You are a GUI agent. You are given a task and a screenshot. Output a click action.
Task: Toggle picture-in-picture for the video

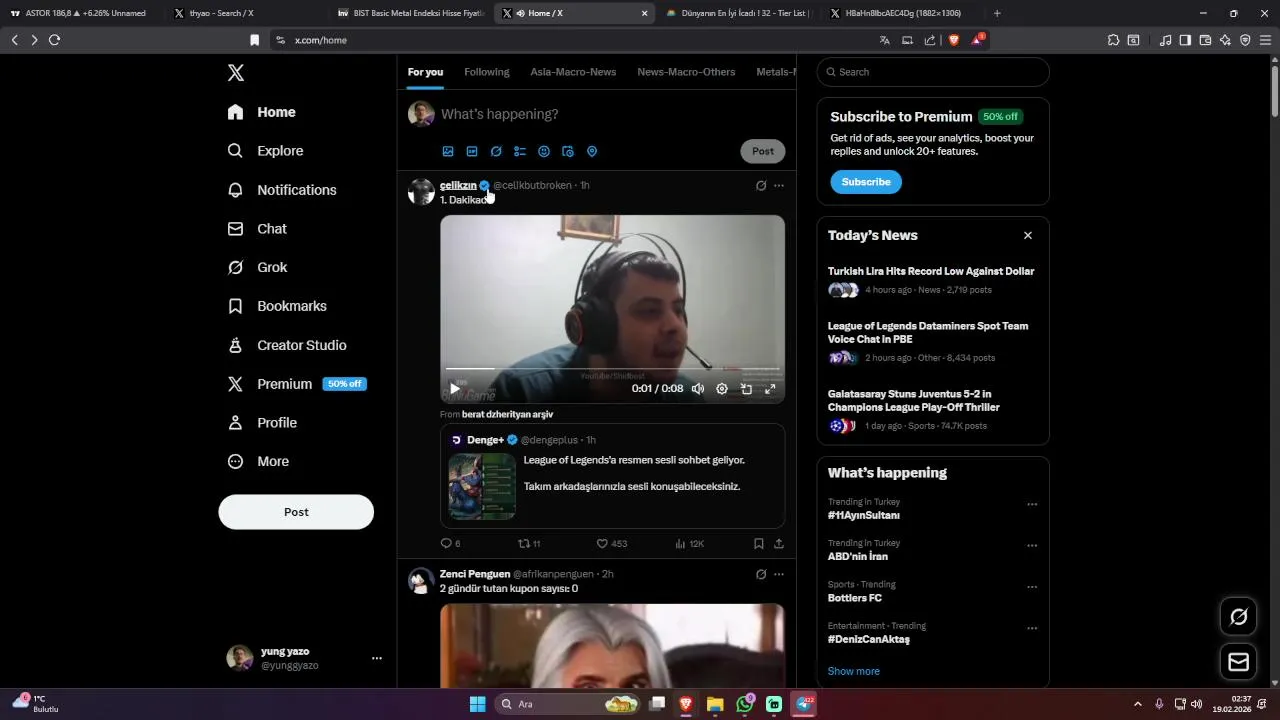point(746,389)
